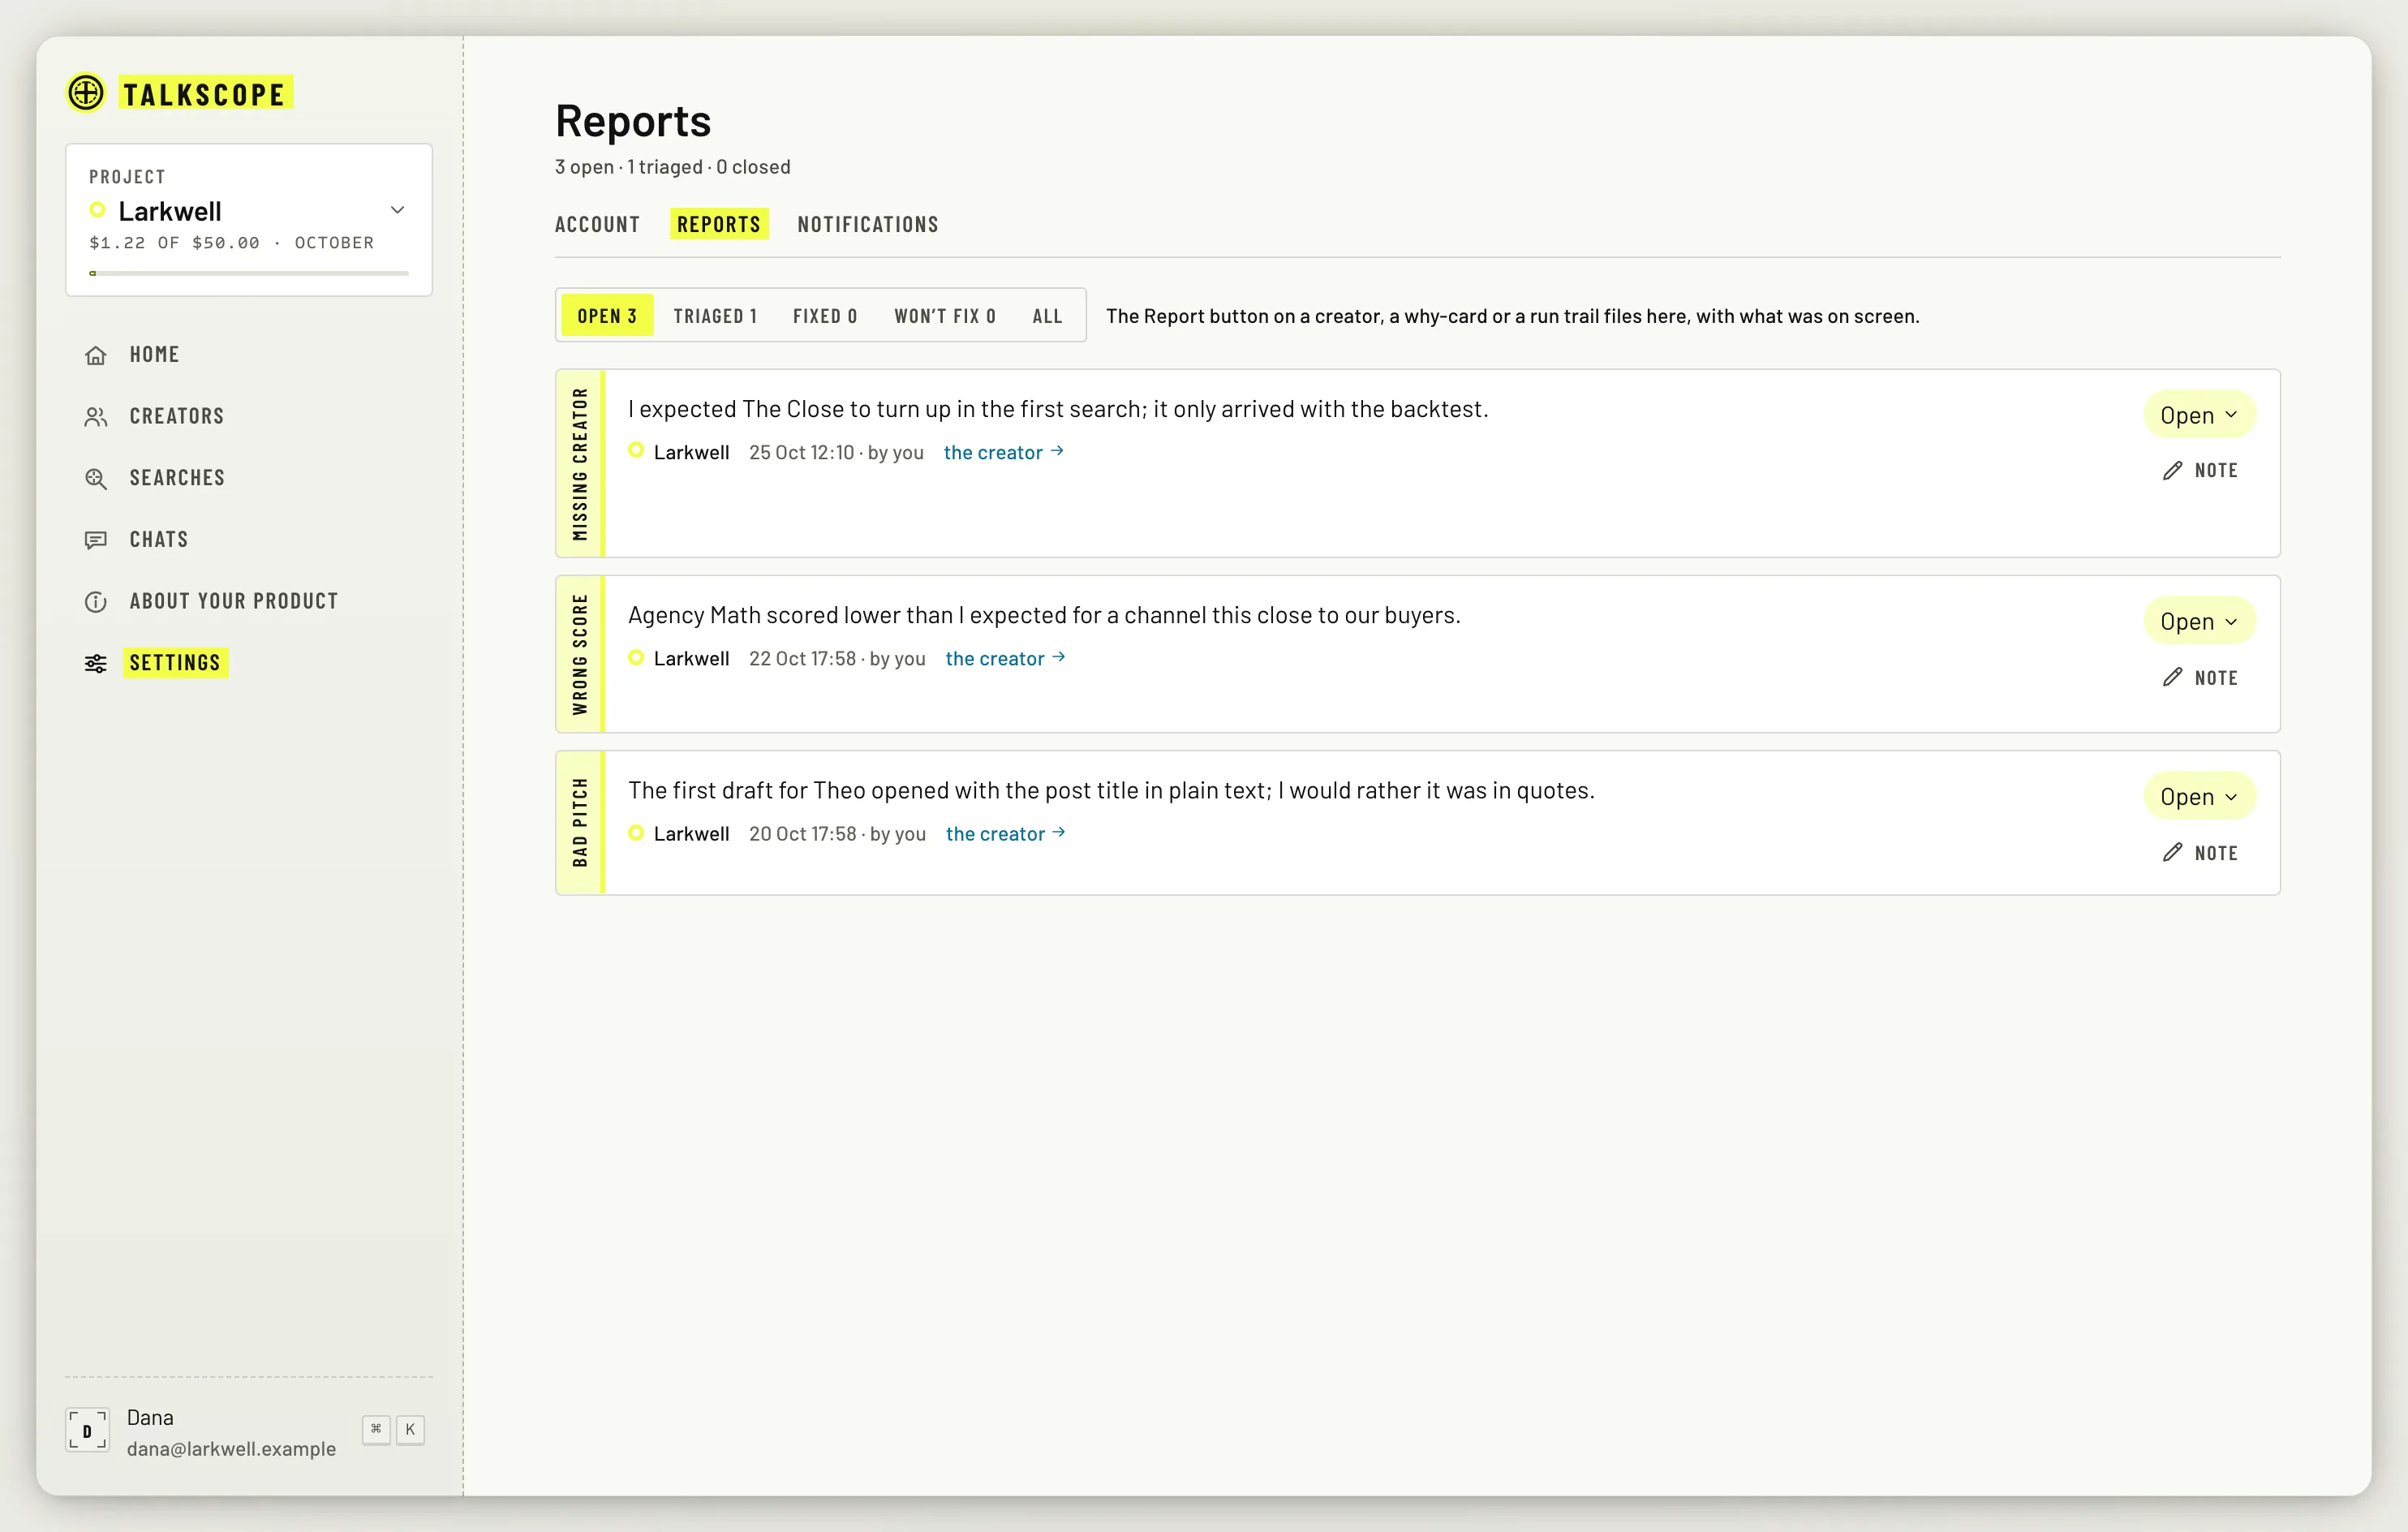The height and width of the screenshot is (1532, 2408).
Task: Click the pencil icon on Agency Math report
Action: (x=2172, y=677)
